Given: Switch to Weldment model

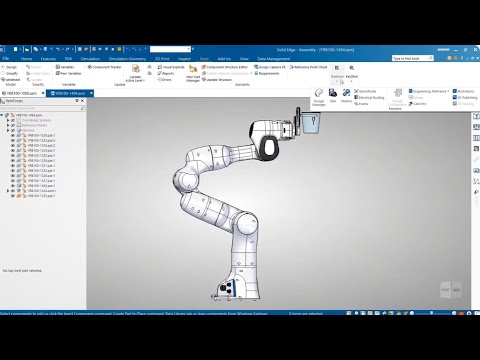Looking at the screenshot, I should pyautogui.click(x=11, y=80).
